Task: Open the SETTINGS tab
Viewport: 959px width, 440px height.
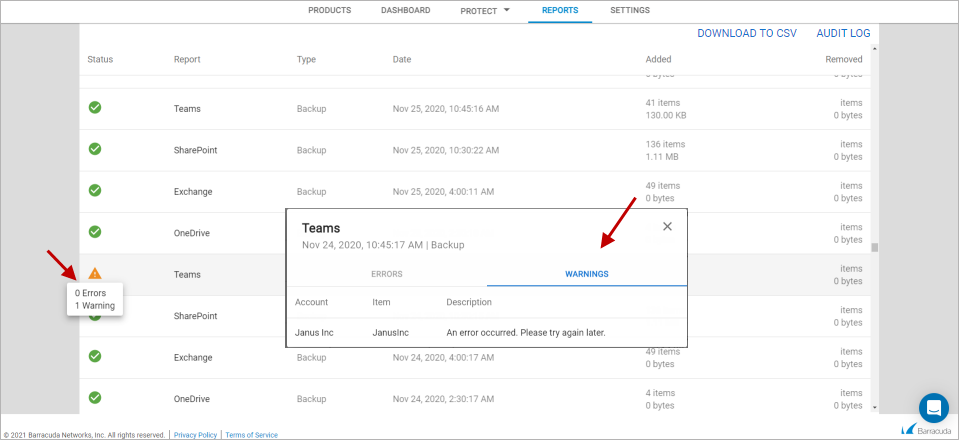Action: (x=630, y=10)
